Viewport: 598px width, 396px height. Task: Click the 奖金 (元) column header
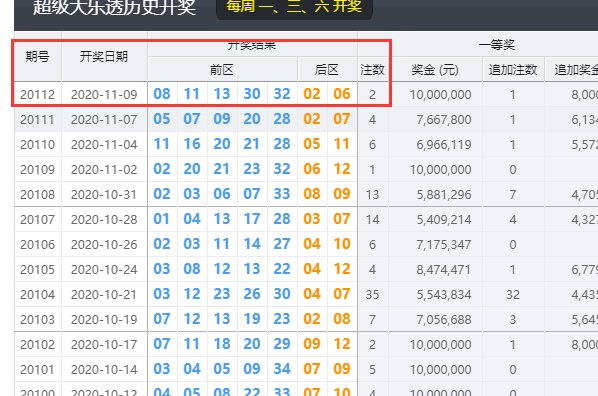435,70
